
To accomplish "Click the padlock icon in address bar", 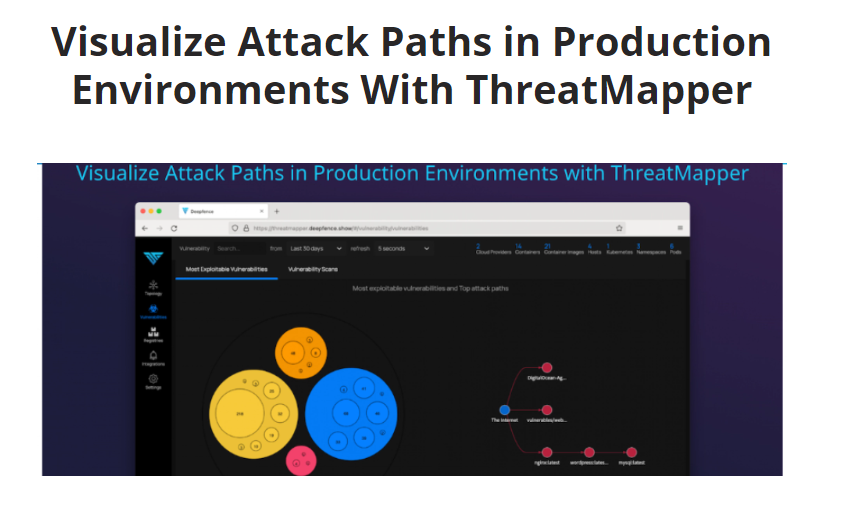I will coord(246,228).
